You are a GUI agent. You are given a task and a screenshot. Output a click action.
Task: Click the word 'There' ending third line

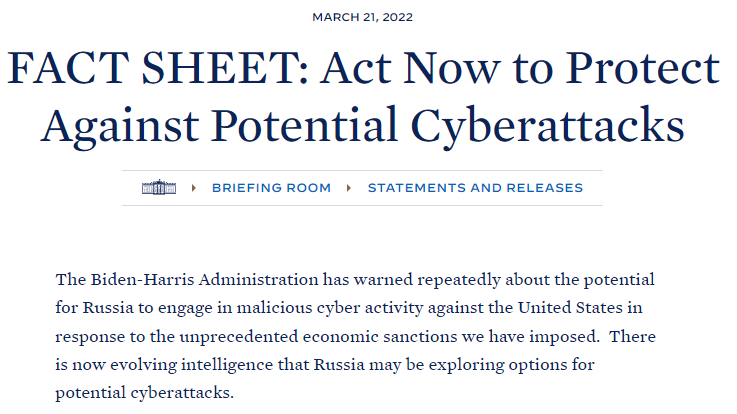pos(633,336)
